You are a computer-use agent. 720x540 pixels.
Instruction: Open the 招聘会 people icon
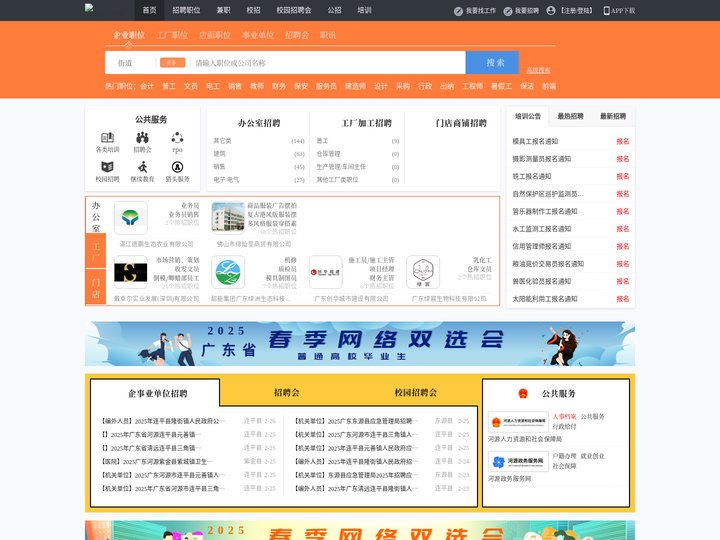(x=142, y=137)
